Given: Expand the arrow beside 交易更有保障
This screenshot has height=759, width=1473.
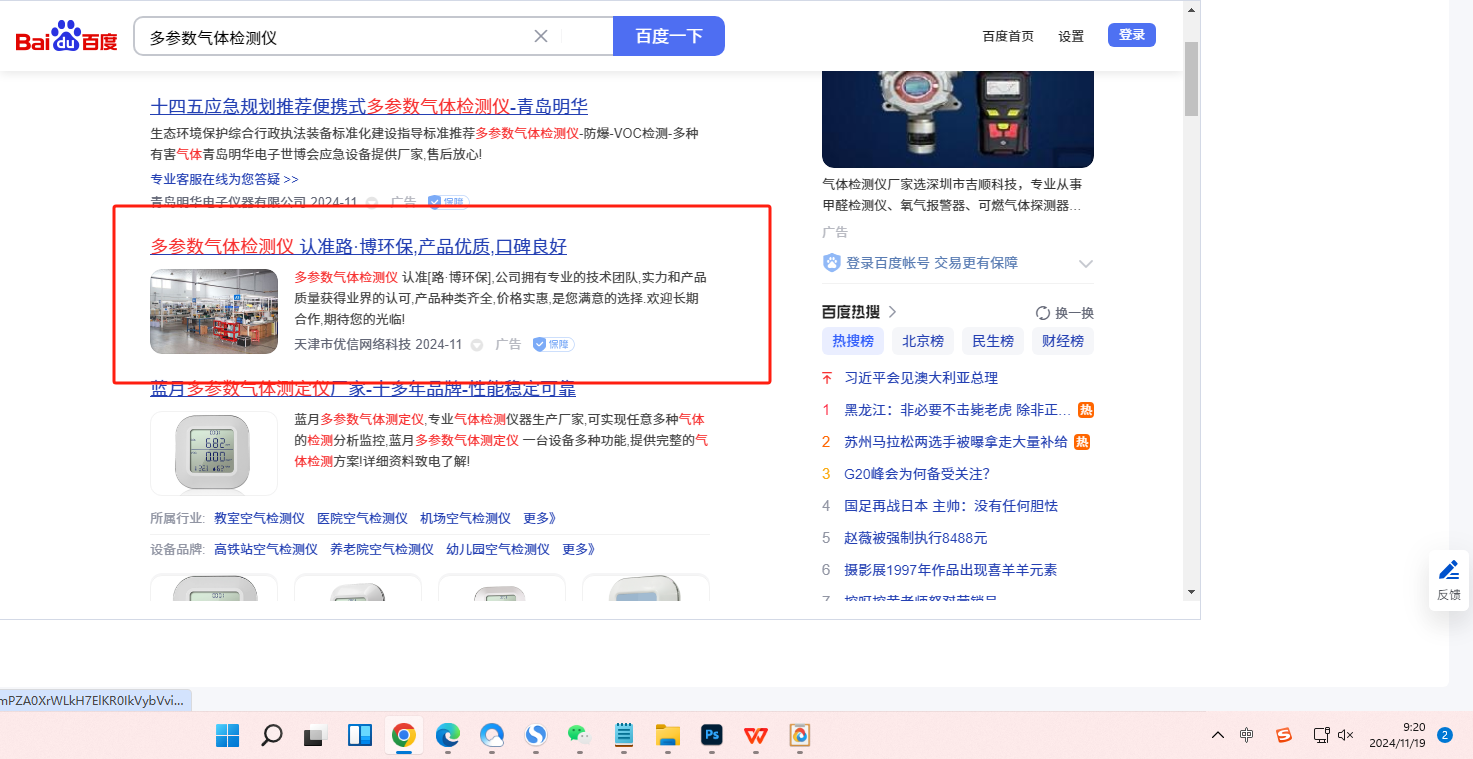Looking at the screenshot, I should pyautogui.click(x=1086, y=264).
